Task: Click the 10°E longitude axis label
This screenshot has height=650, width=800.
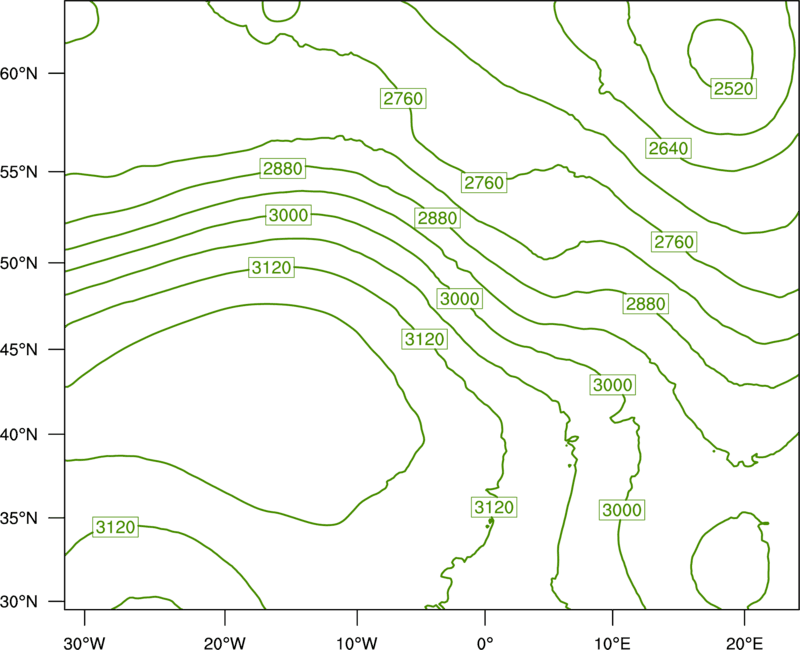Action: 612,643
